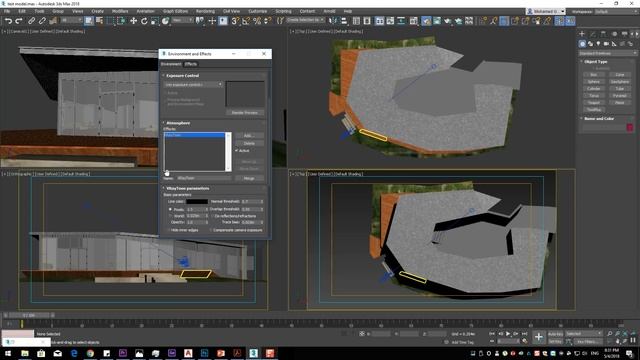
Task: Select the Unlink Selection tool
Action: [x=42, y=21]
